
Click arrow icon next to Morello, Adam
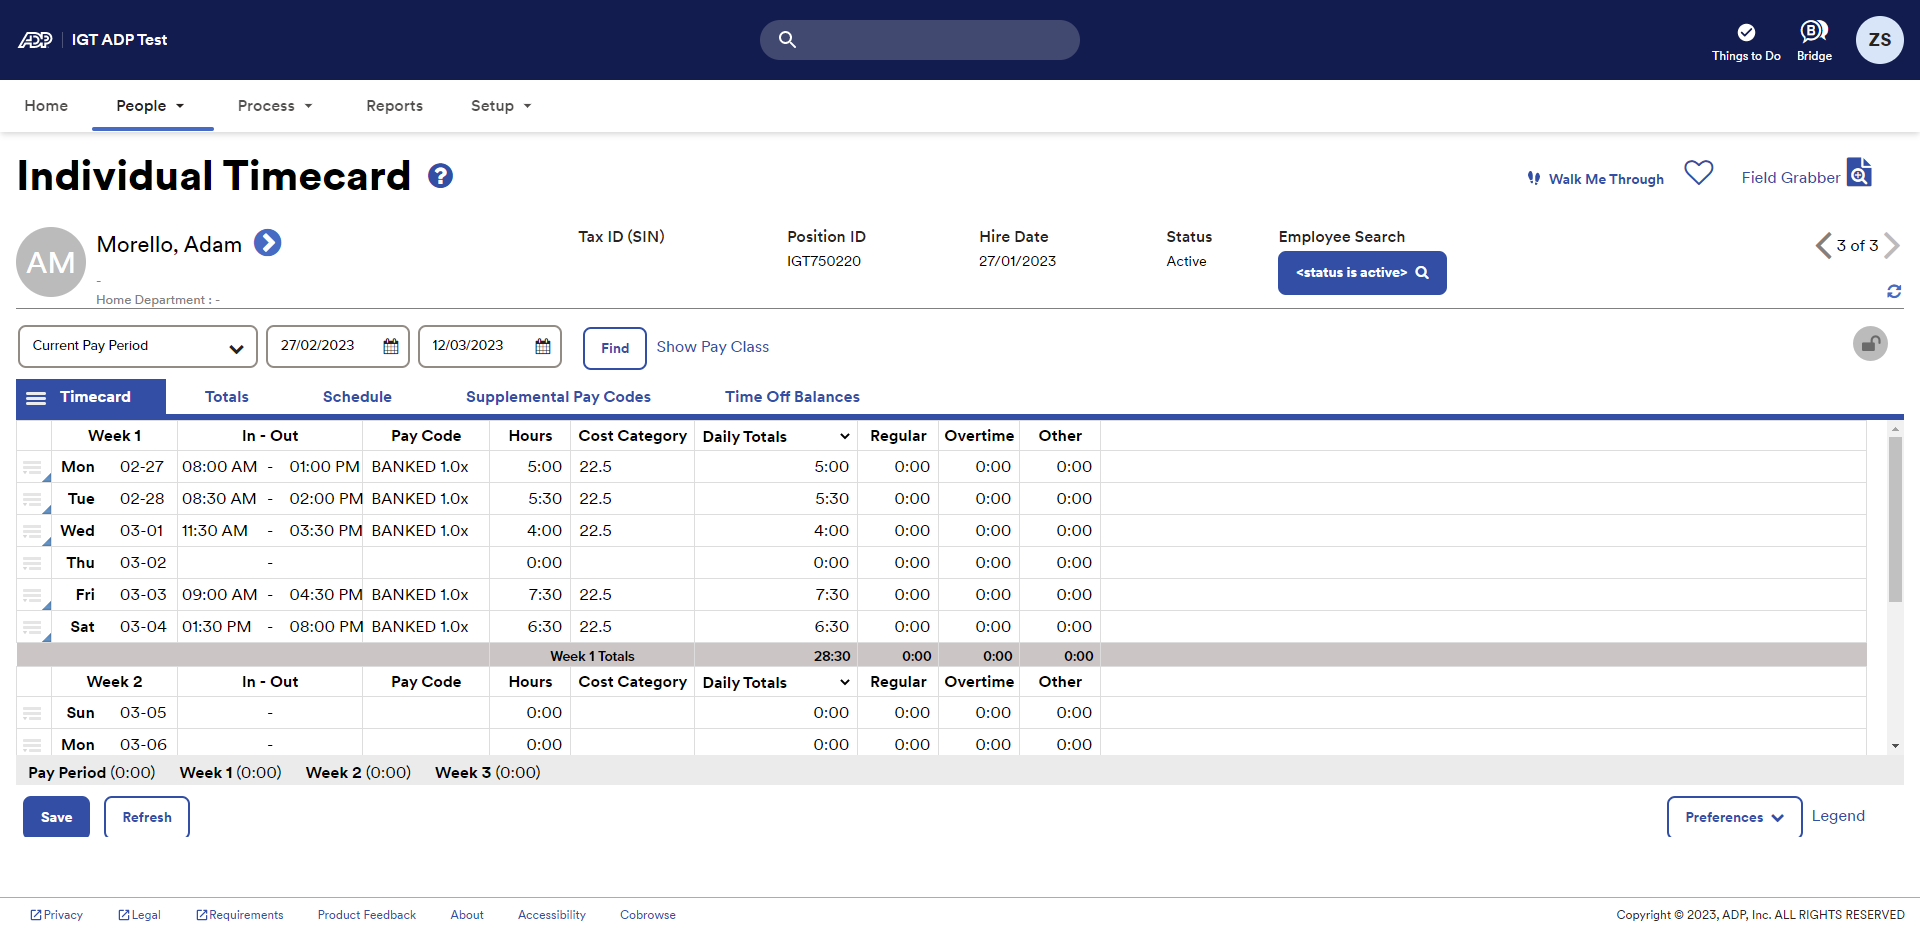pos(267,243)
